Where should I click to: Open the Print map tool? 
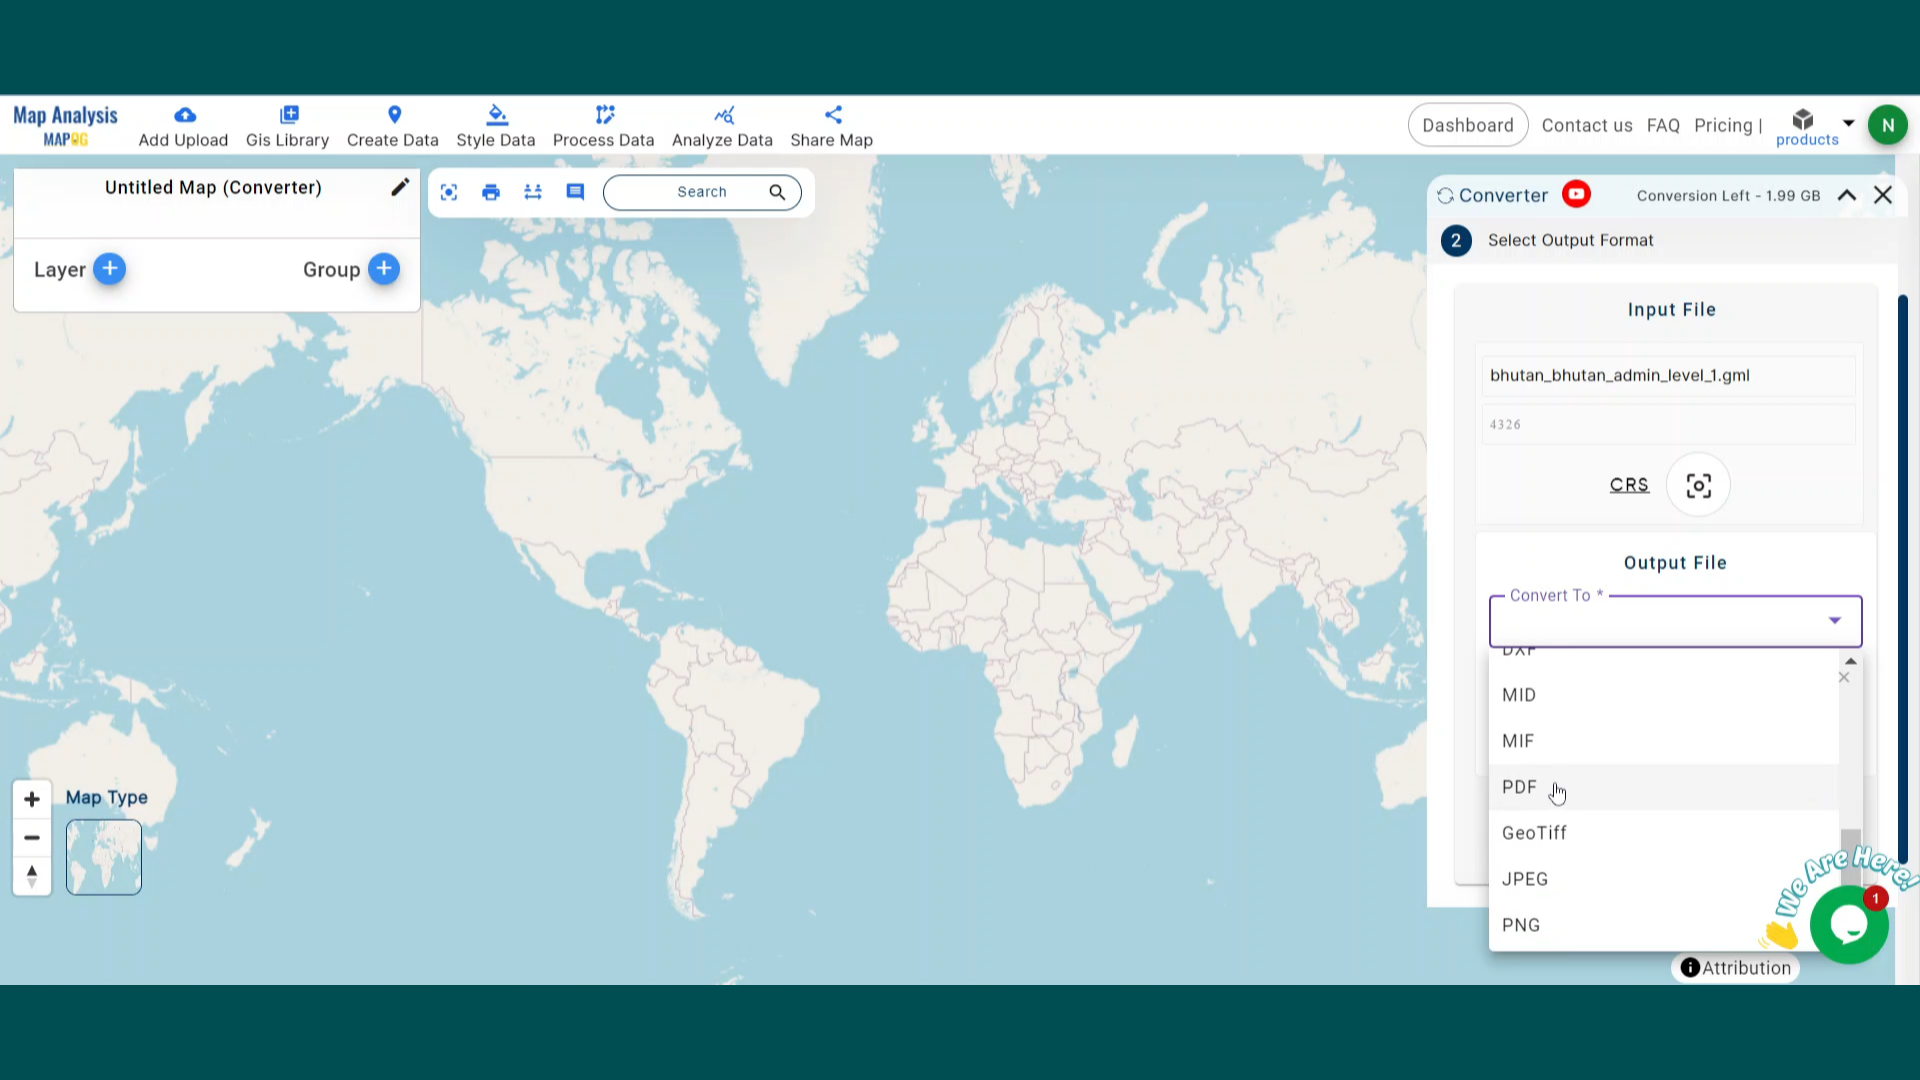click(490, 192)
